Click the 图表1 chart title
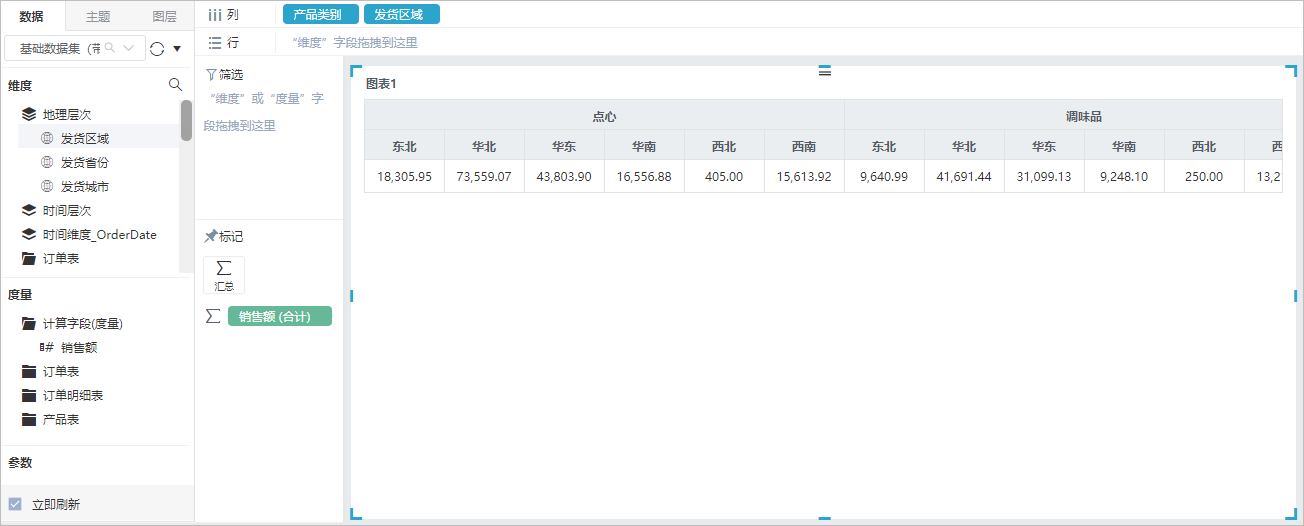The height and width of the screenshot is (526, 1304). pos(381,84)
